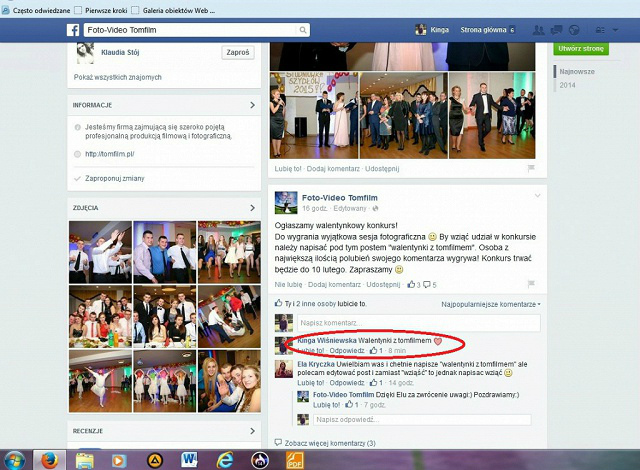Open File Explorer from the taskbar
The image size is (640, 470).
tap(84, 461)
